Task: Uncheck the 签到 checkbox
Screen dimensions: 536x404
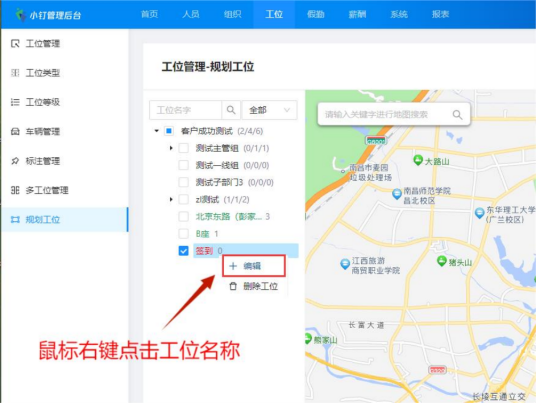Action: click(x=184, y=251)
